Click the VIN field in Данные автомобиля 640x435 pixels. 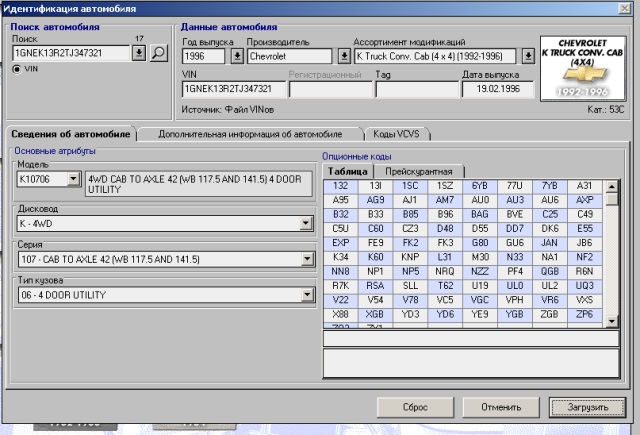(x=233, y=89)
